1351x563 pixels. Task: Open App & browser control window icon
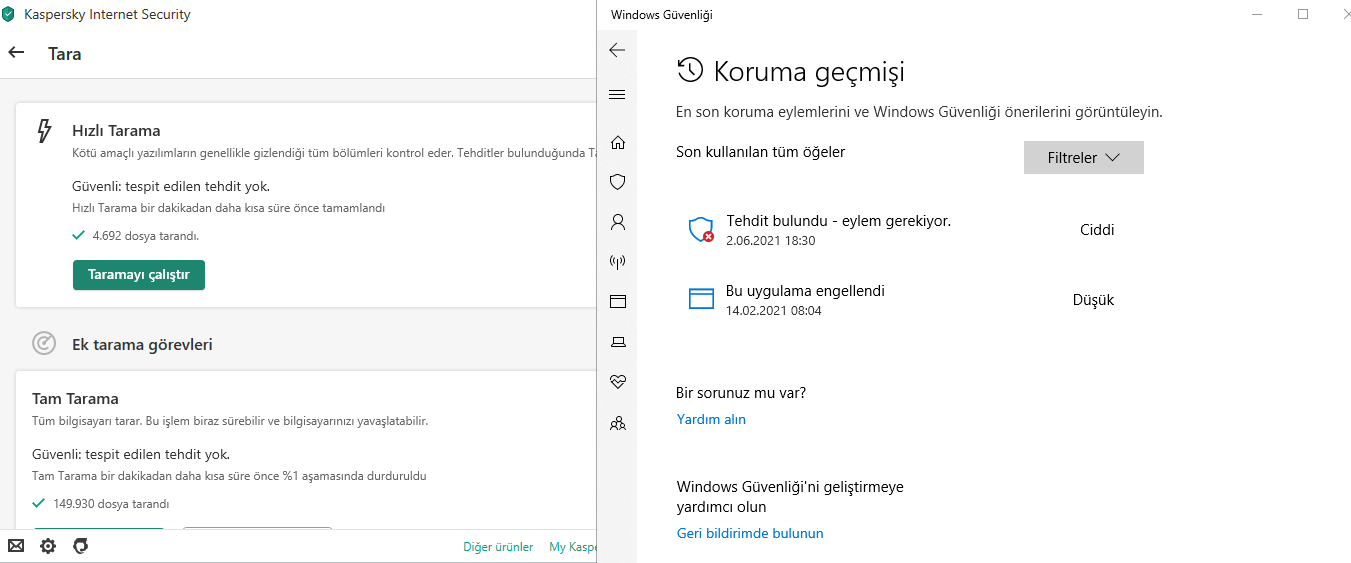(617, 301)
